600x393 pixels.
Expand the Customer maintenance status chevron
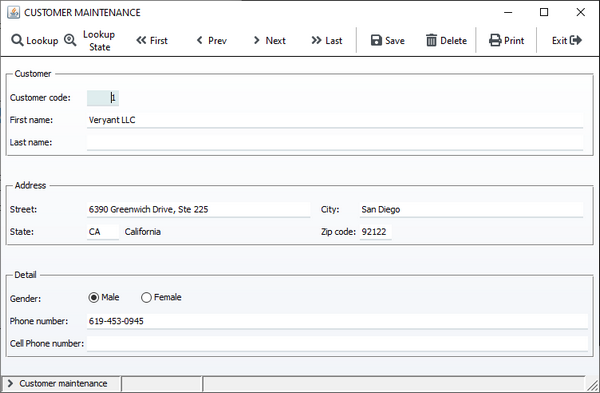[10, 383]
